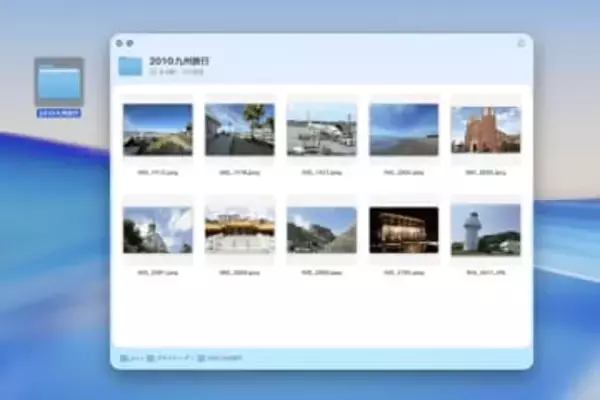The width and height of the screenshot is (600, 400).
Task: Select the temple gate photo thumbnail
Action: pyautogui.click(x=240, y=230)
